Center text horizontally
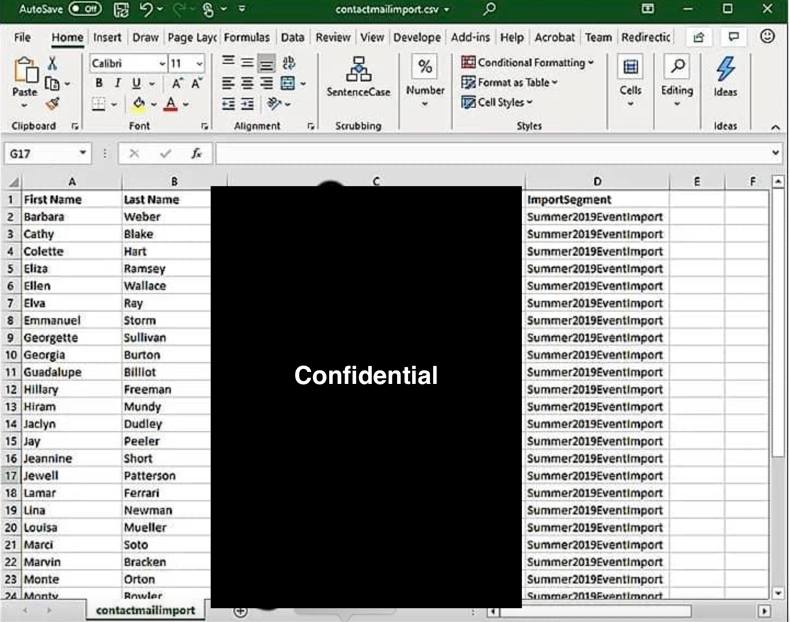The height and width of the screenshot is (622, 790). point(247,83)
